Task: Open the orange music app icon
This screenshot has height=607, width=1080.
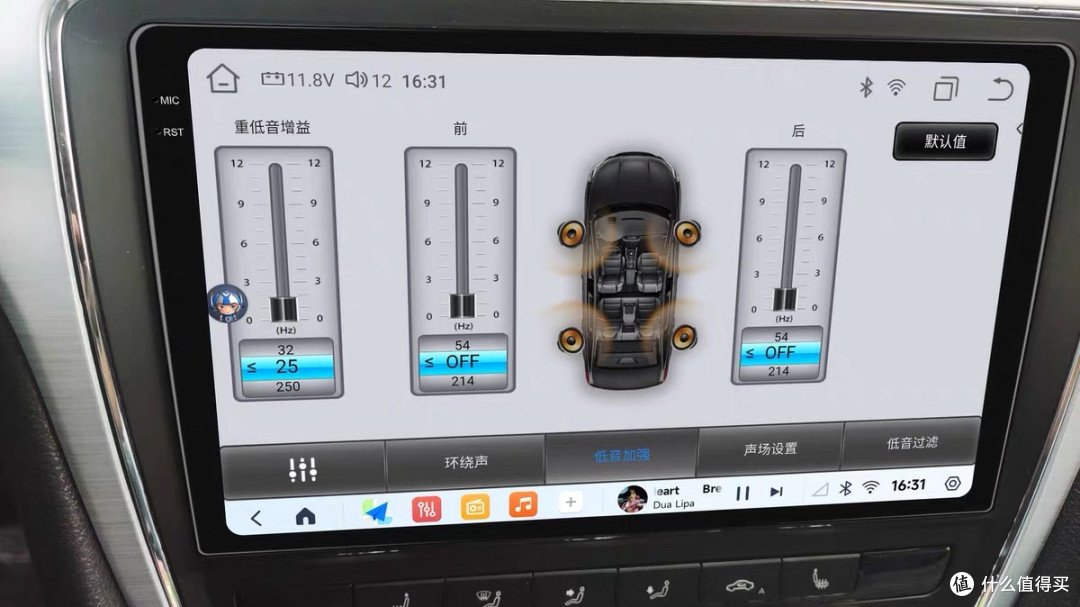Action: coord(523,504)
